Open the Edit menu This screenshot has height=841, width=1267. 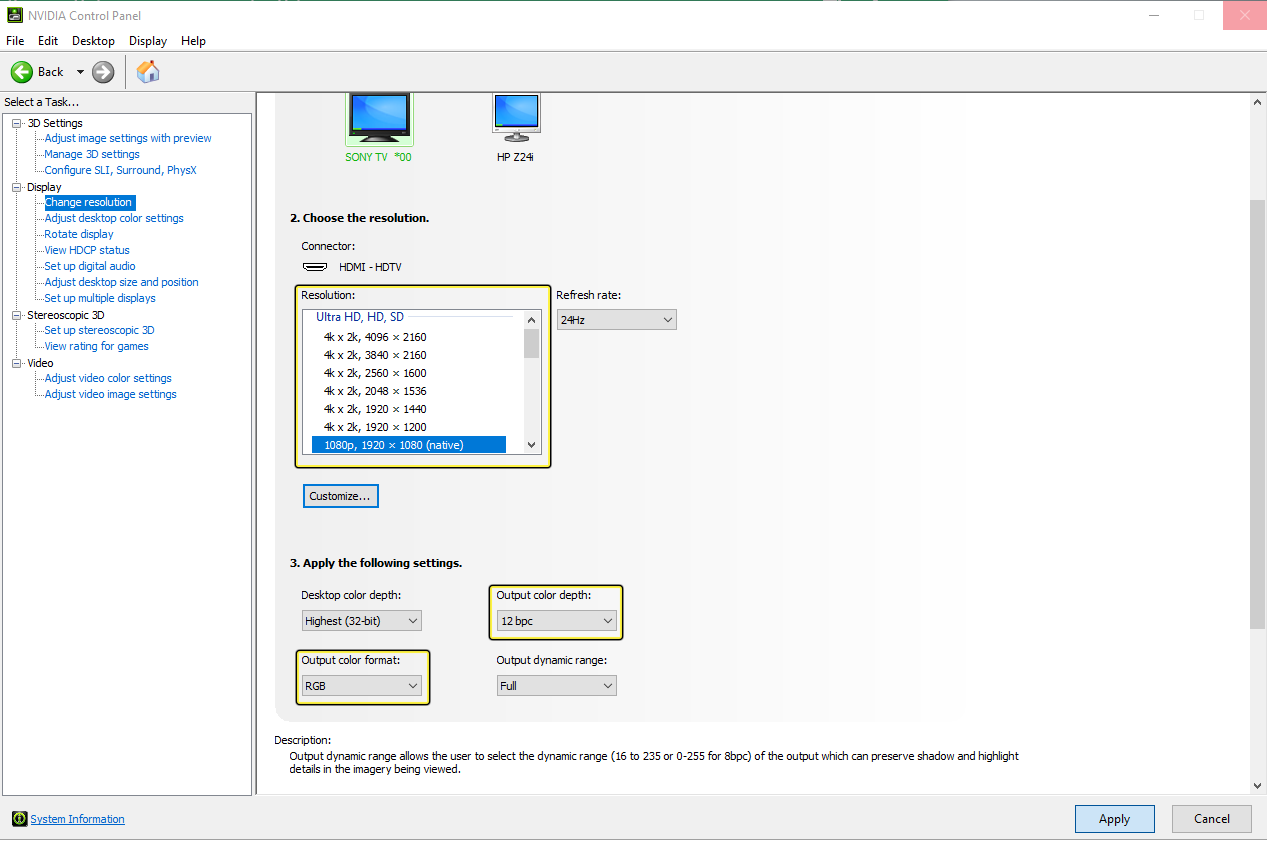[x=48, y=41]
